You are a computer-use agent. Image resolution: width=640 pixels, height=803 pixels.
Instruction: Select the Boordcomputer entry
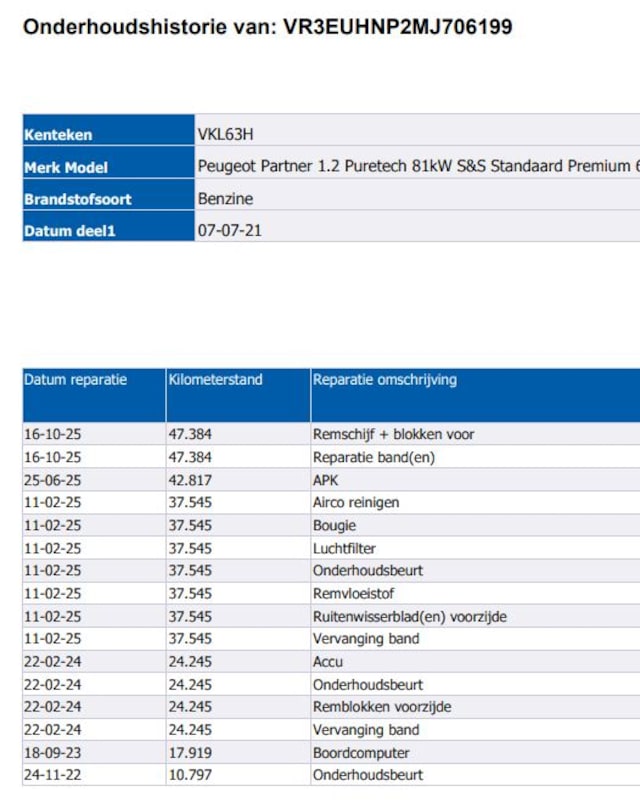point(361,753)
